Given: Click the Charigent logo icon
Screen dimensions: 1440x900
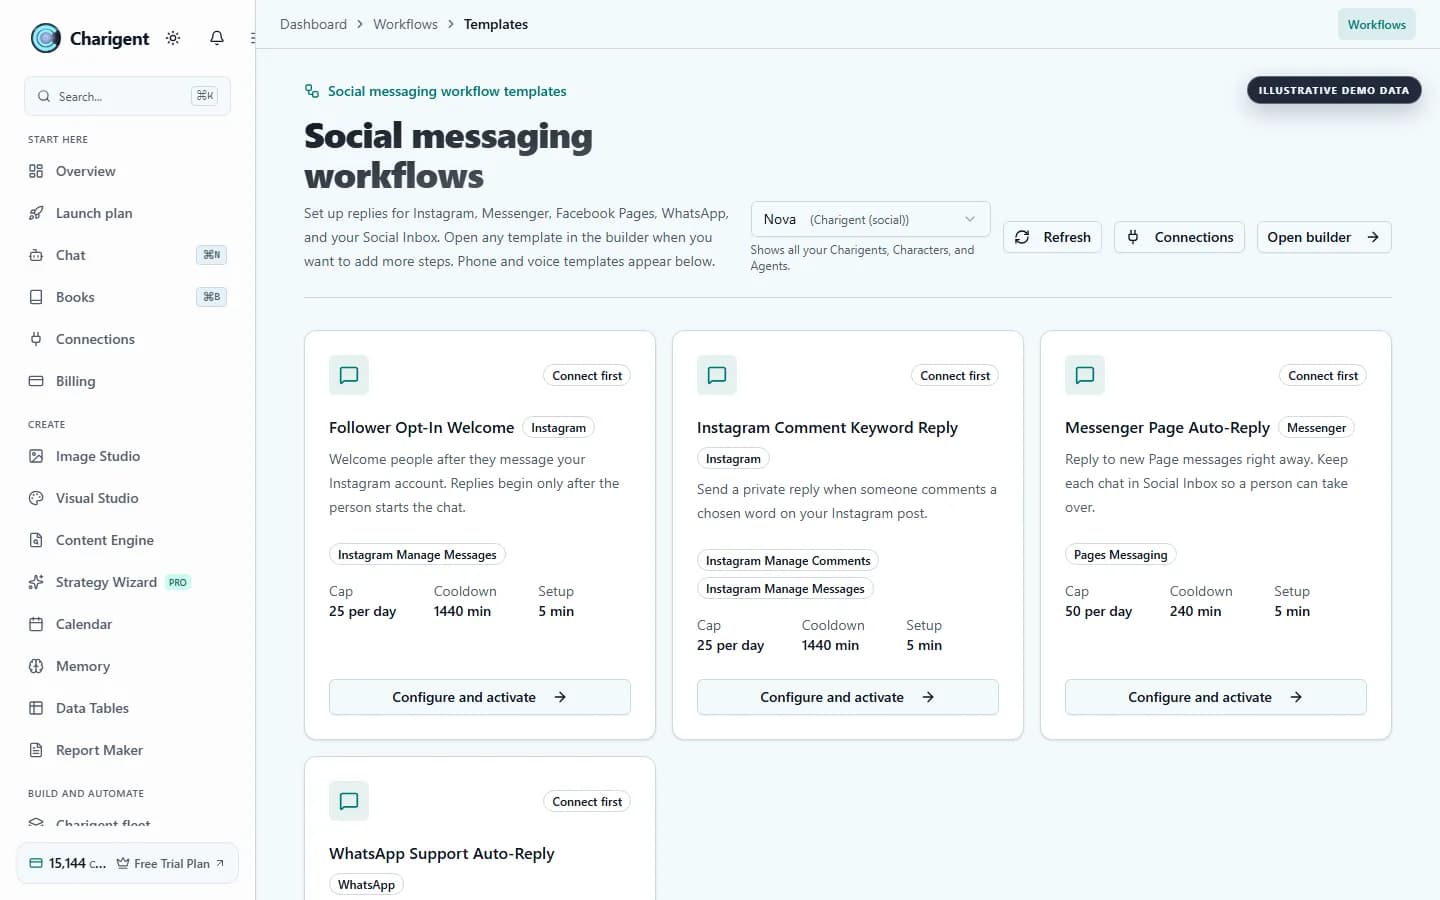Looking at the screenshot, I should (46, 38).
